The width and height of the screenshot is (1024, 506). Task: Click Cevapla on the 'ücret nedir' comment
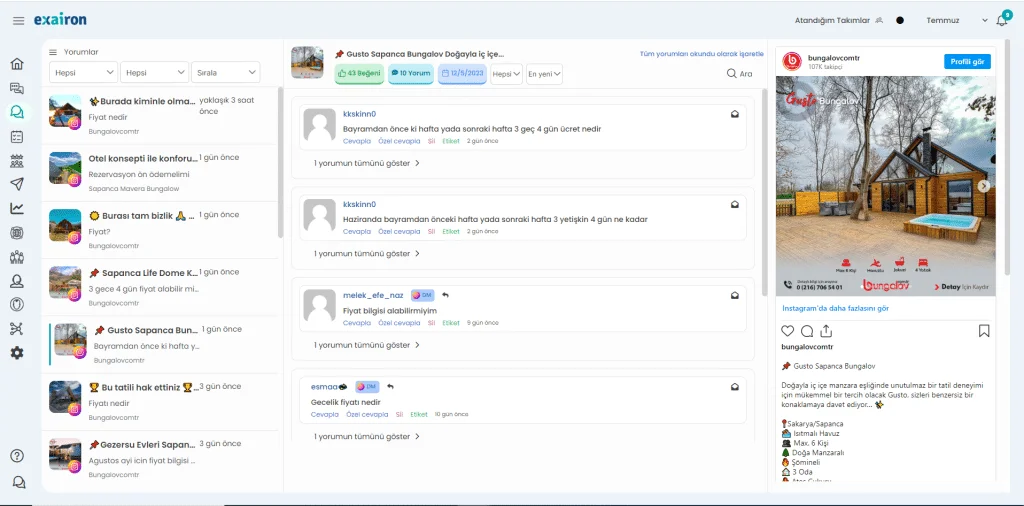(357, 140)
